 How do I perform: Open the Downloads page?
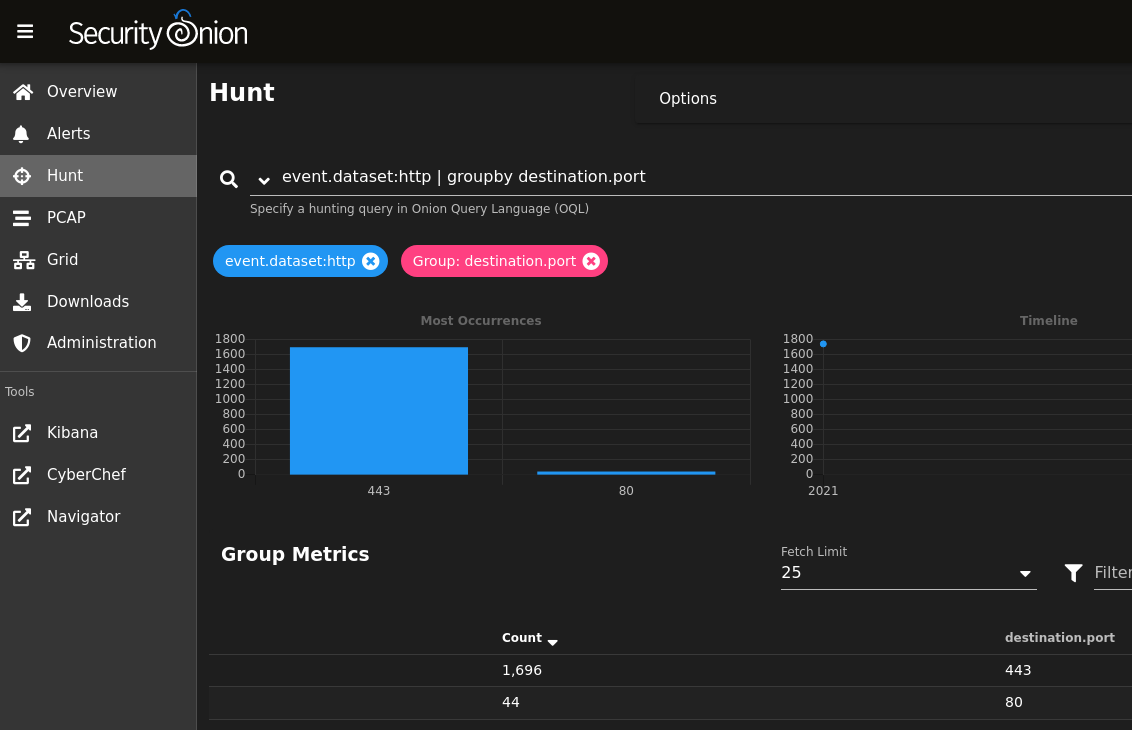(98, 301)
